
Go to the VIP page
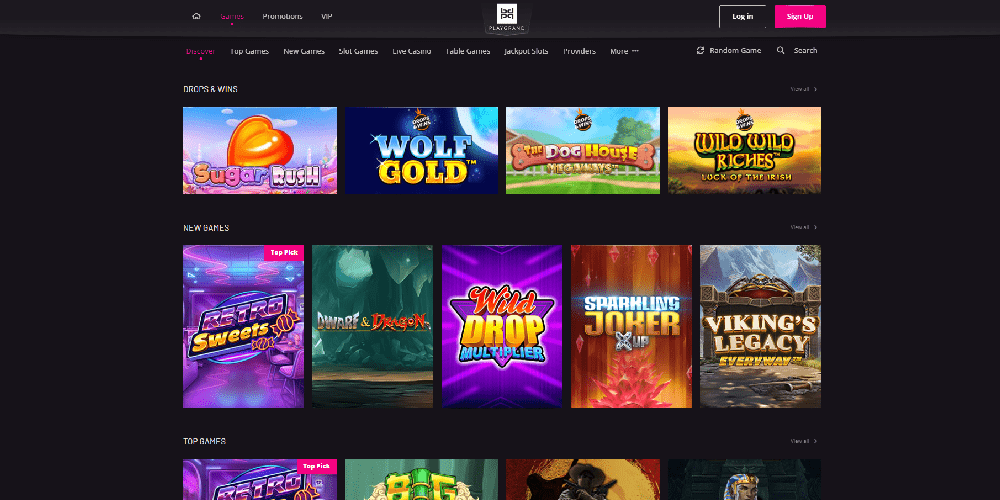(327, 17)
